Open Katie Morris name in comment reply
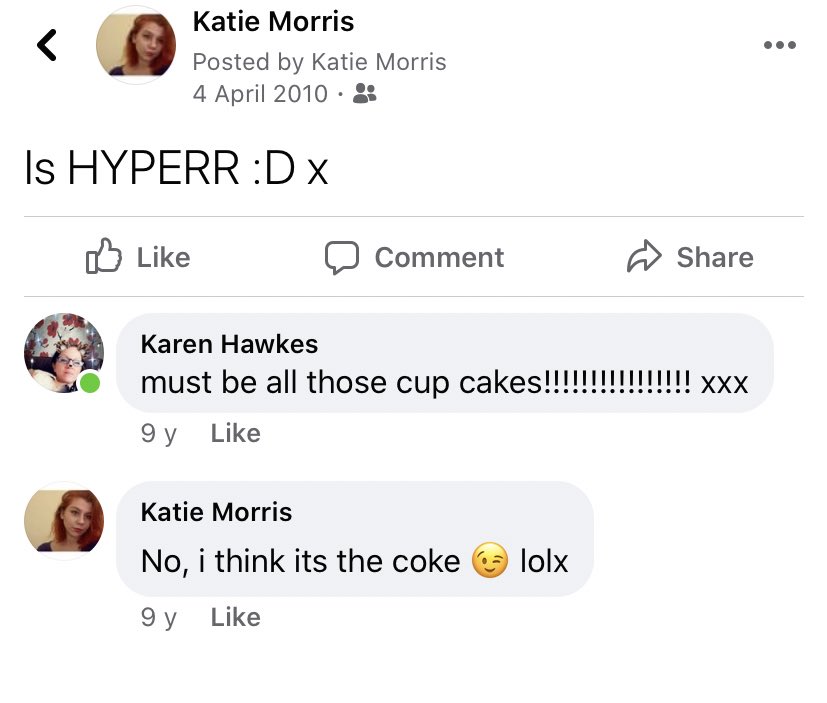The height and width of the screenshot is (703, 827). coord(216,512)
